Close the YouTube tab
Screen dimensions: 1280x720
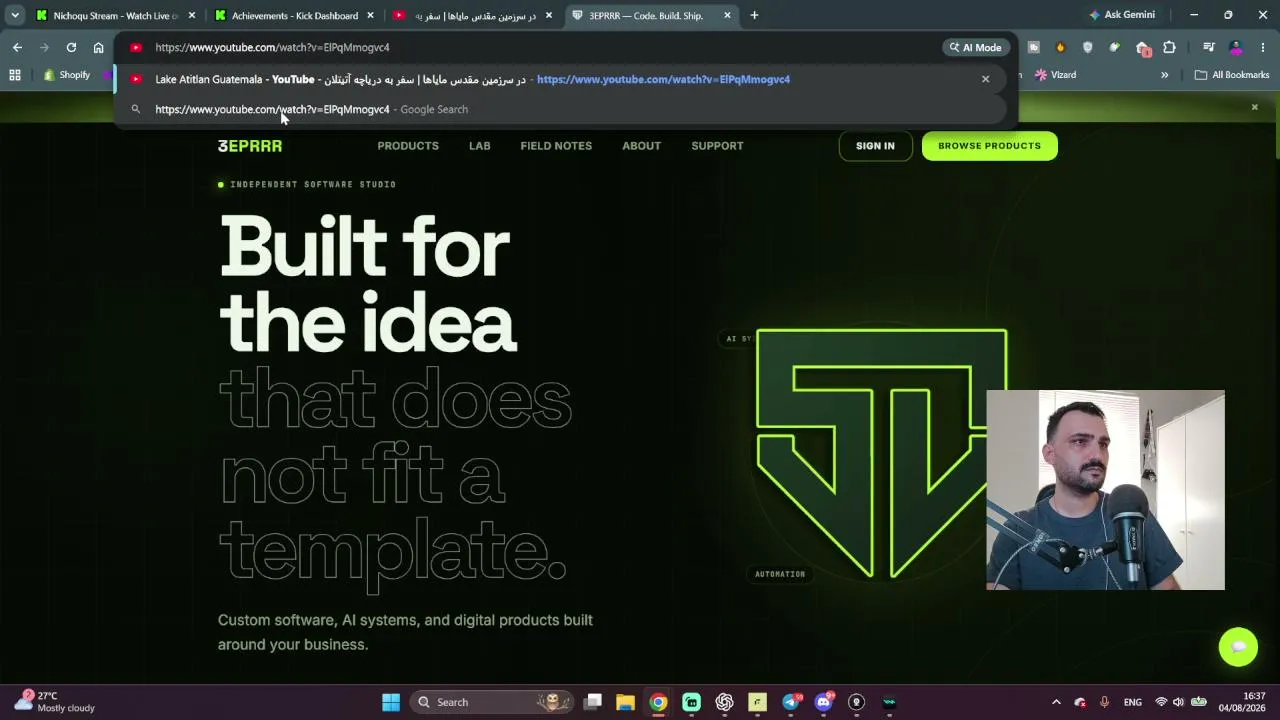[x=548, y=15]
